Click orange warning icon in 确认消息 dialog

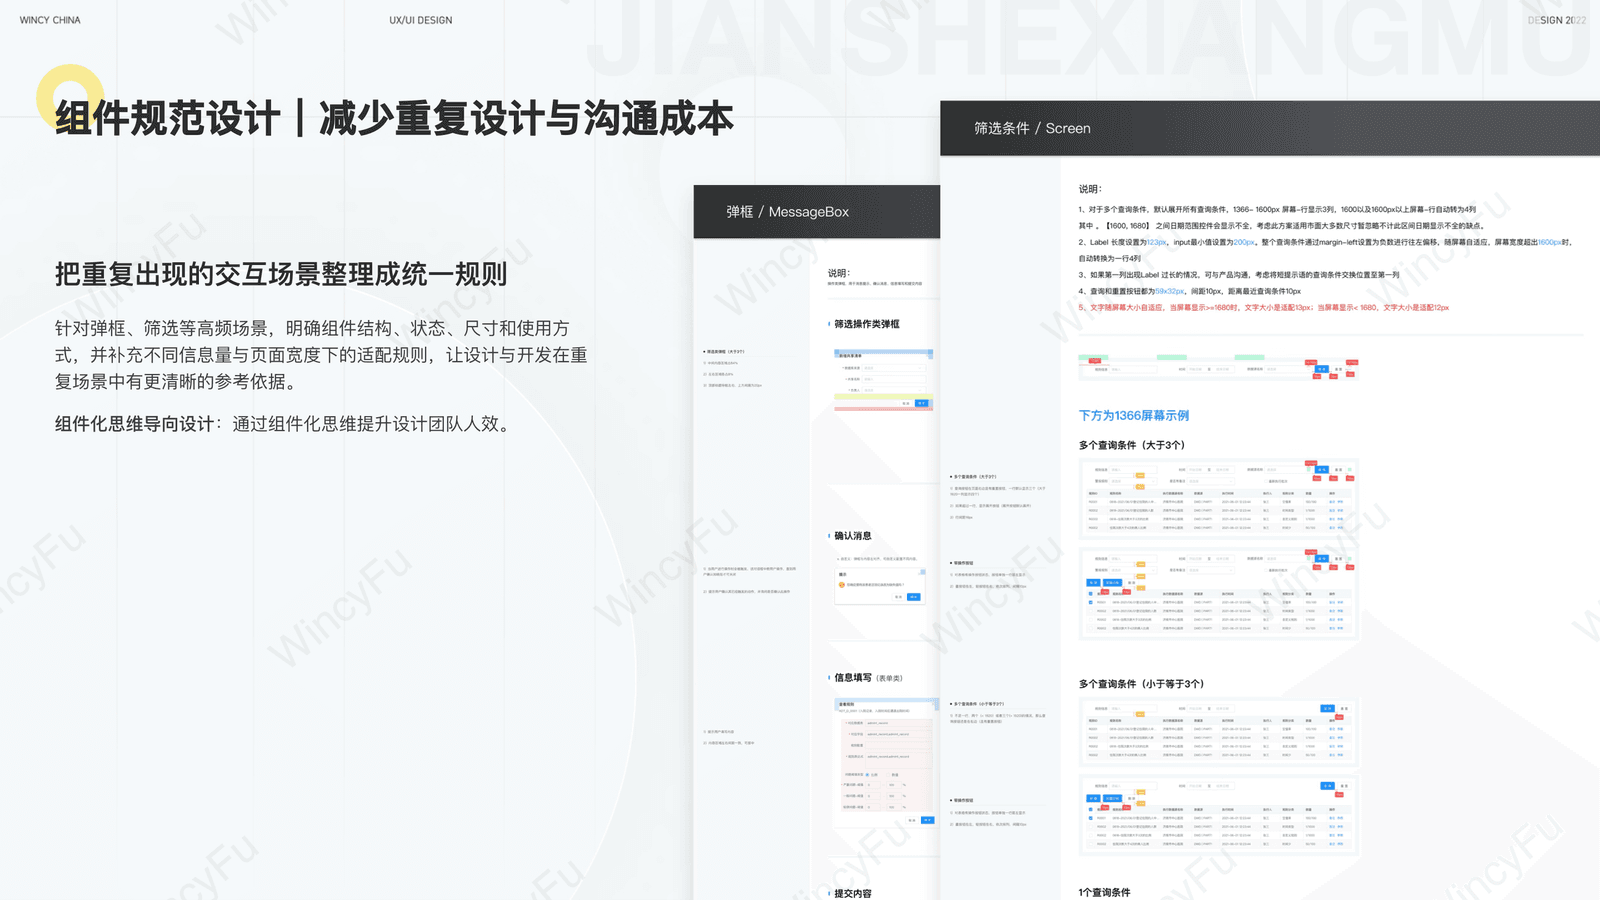point(842,585)
